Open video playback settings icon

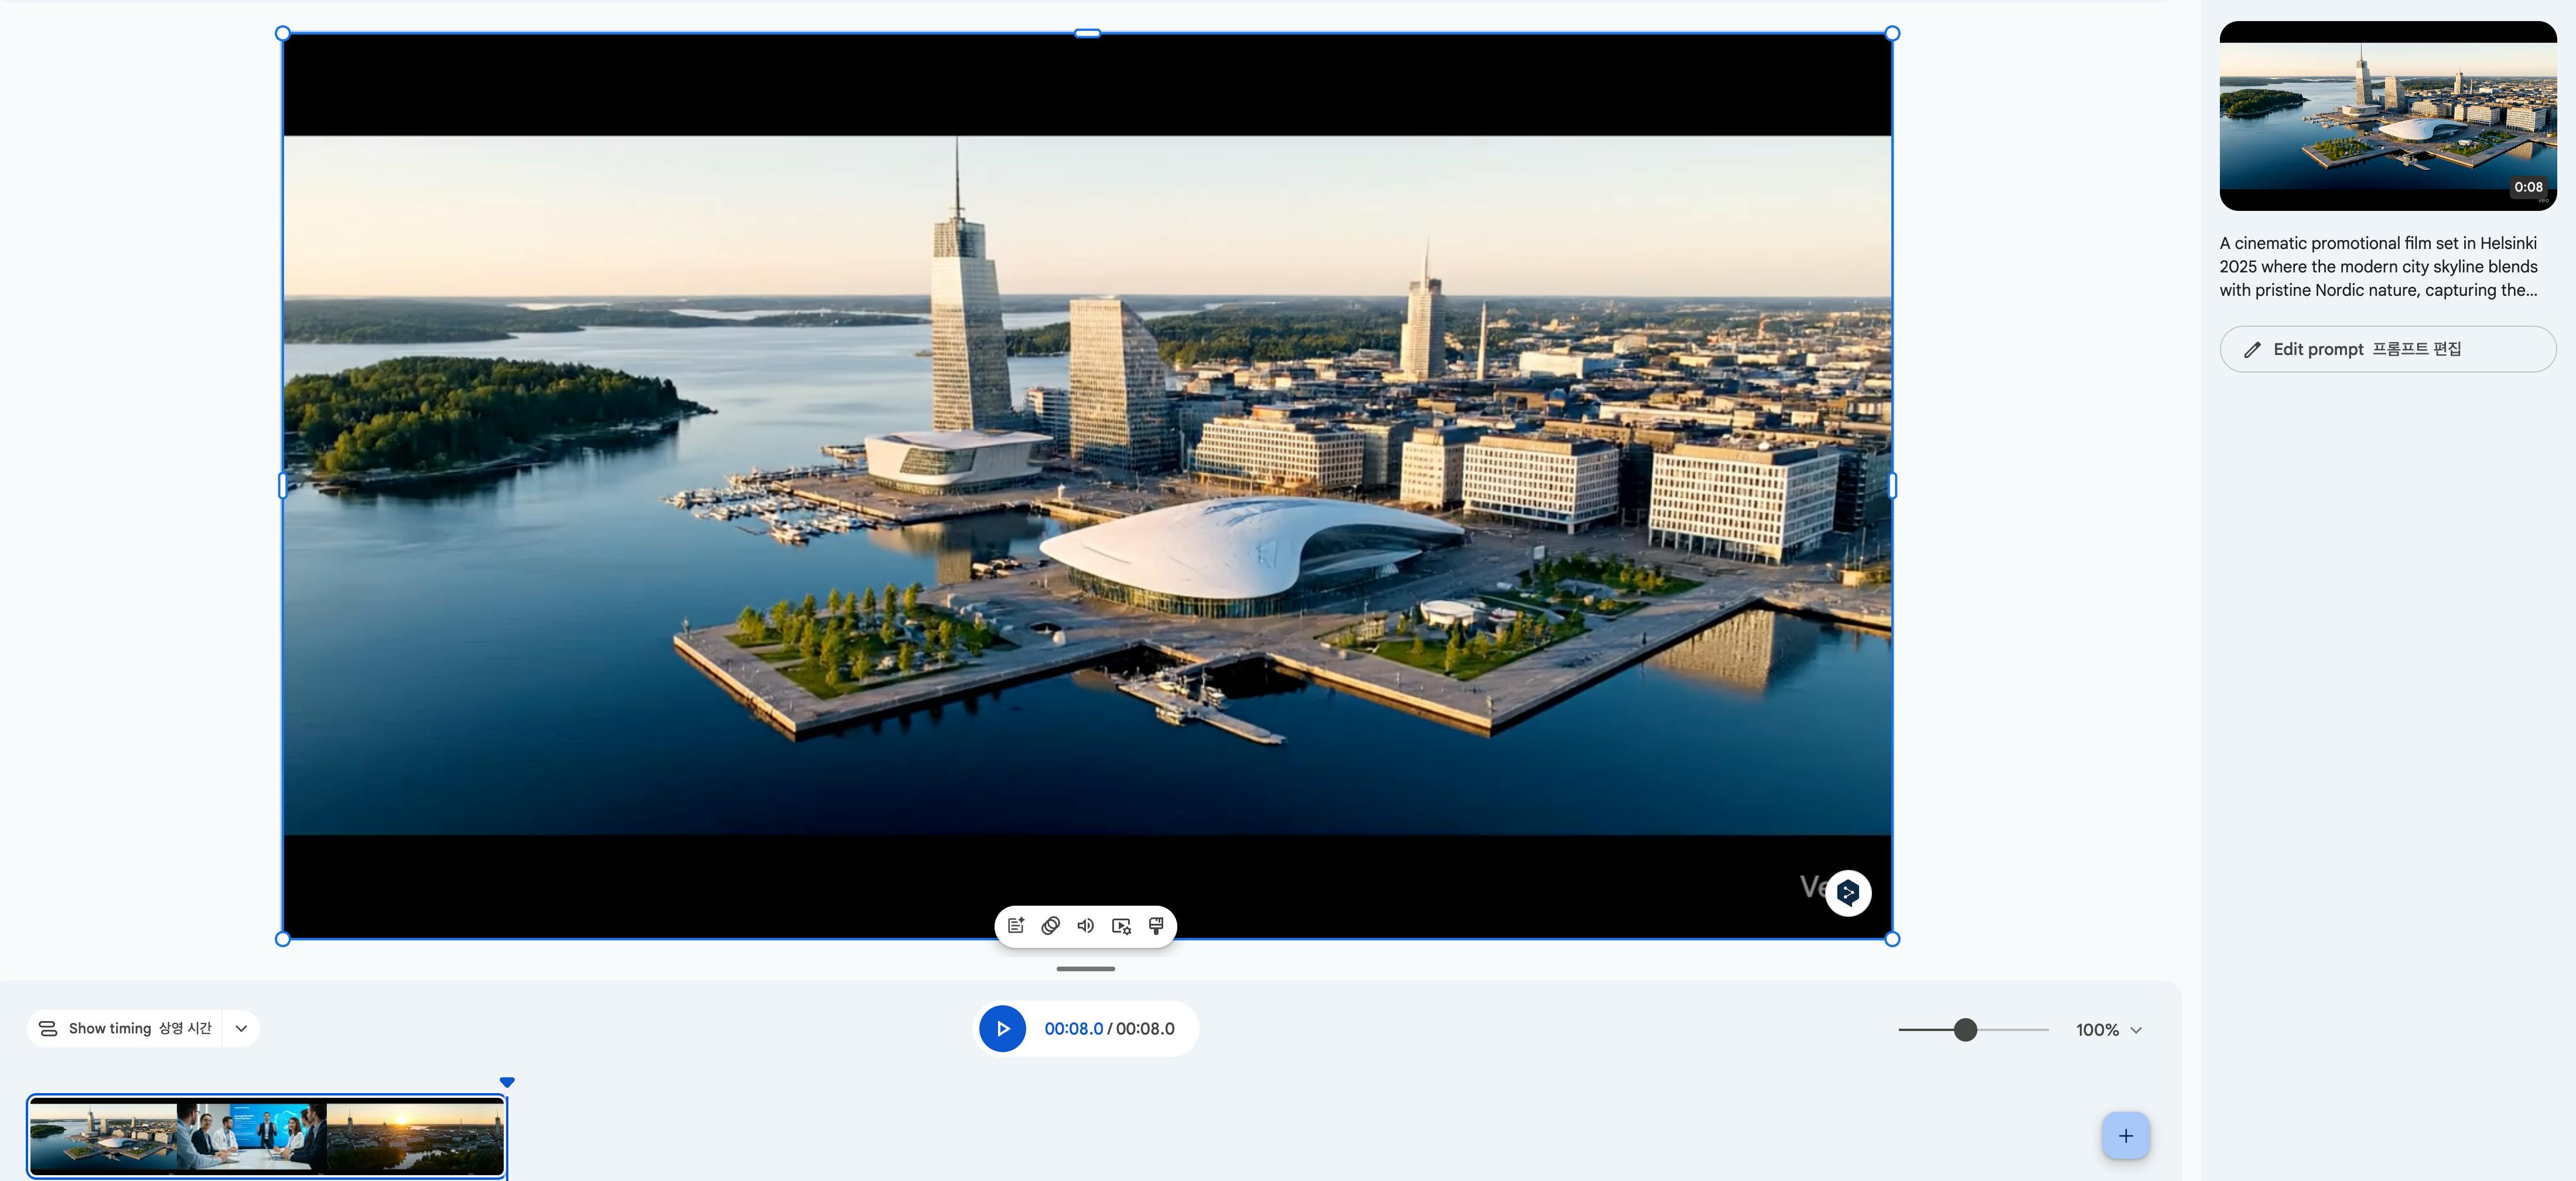click(x=1121, y=925)
